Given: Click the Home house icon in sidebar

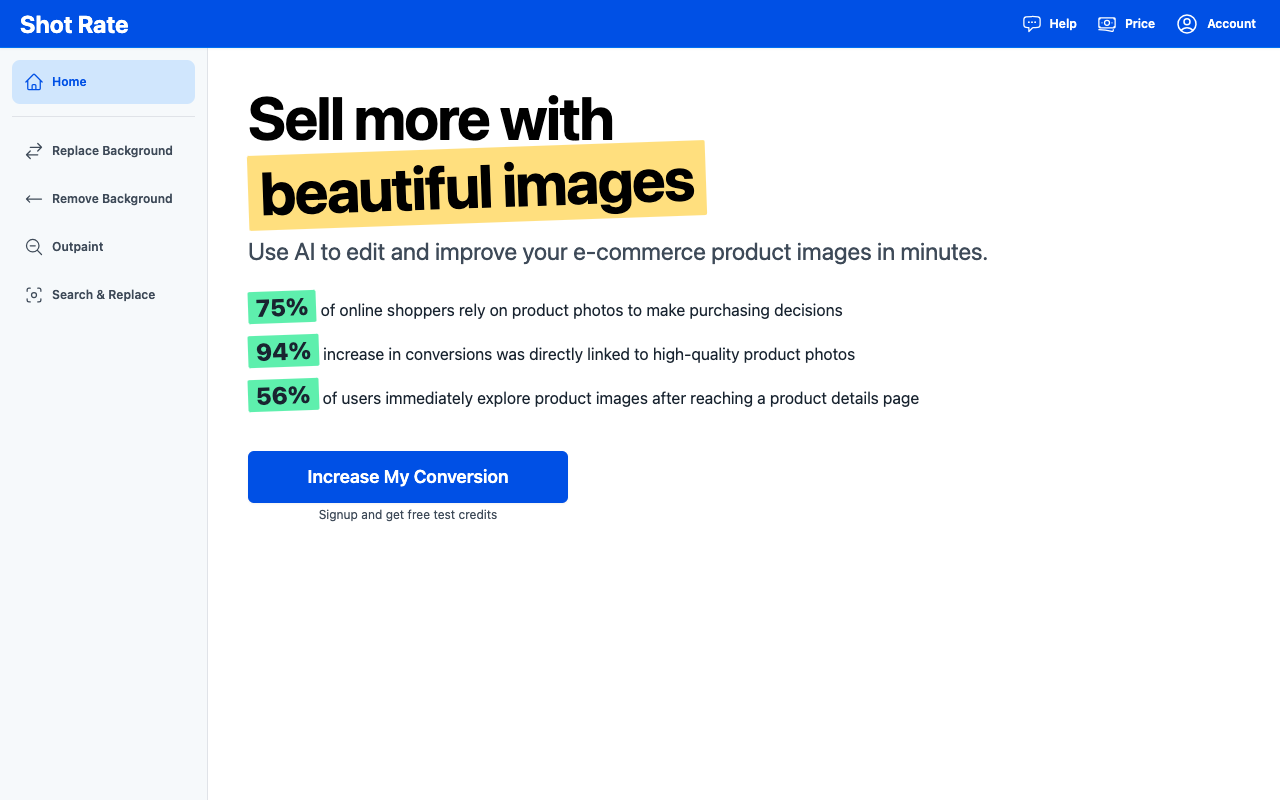Looking at the screenshot, I should tap(34, 82).
